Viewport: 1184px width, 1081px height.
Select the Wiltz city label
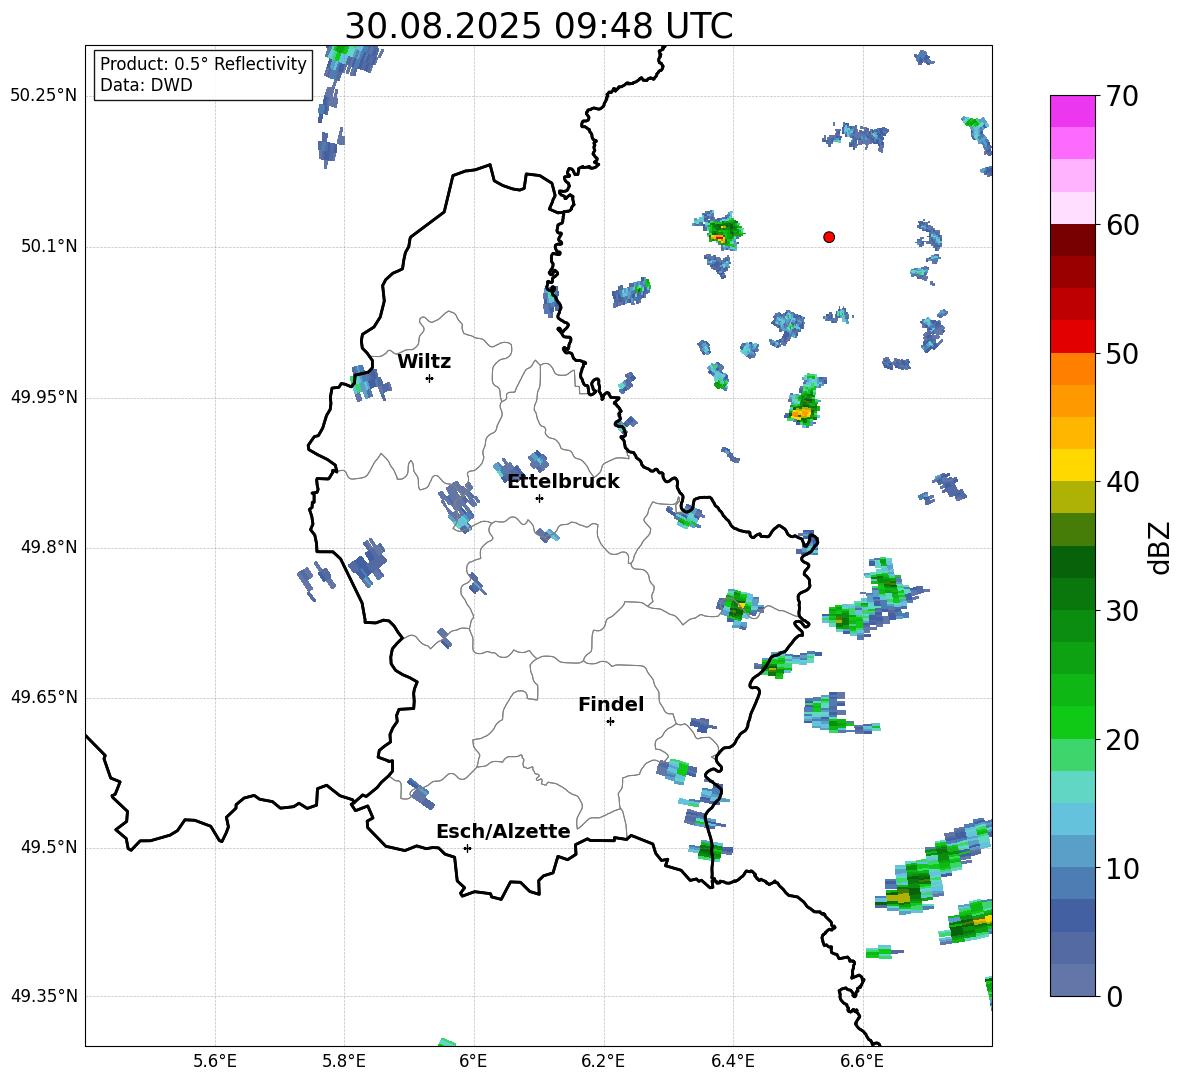pyautogui.click(x=424, y=362)
